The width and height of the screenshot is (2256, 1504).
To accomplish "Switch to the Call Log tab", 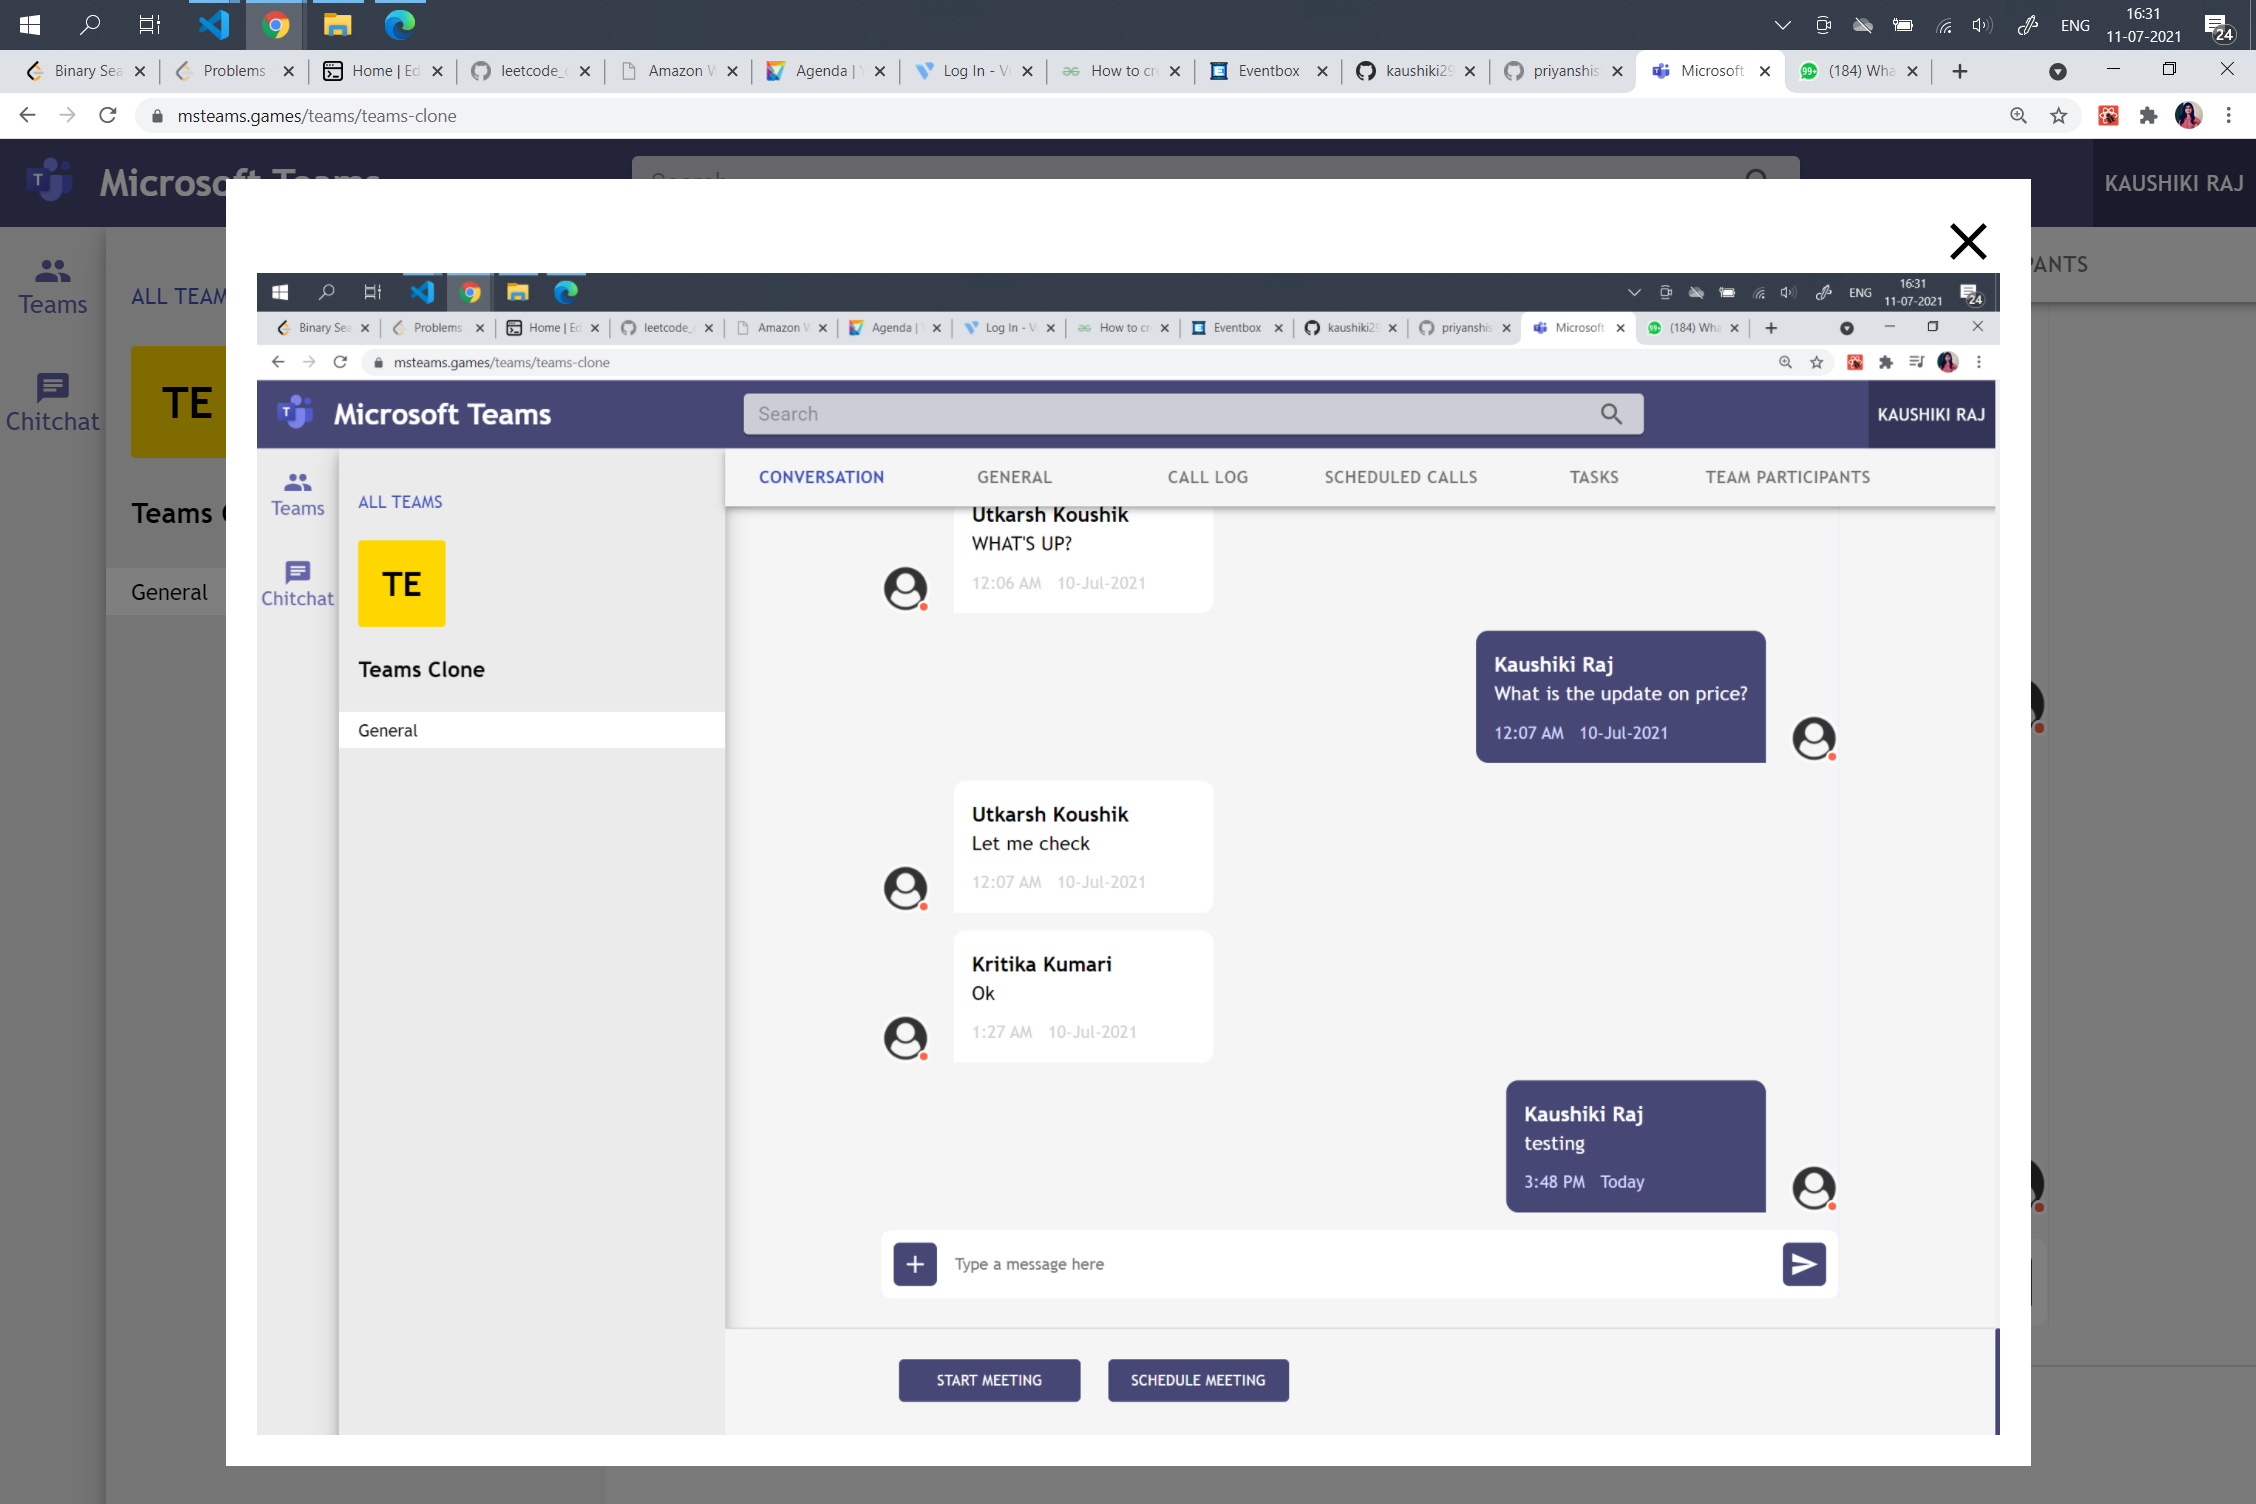I will (x=1207, y=477).
